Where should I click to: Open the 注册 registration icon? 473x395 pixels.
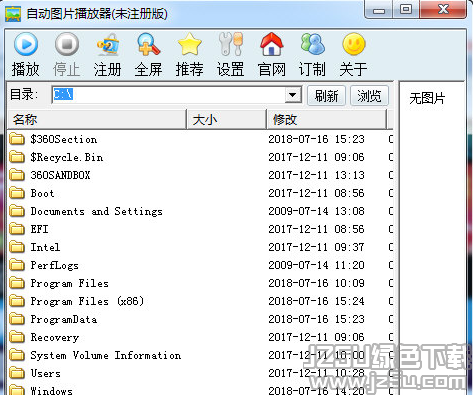108,44
